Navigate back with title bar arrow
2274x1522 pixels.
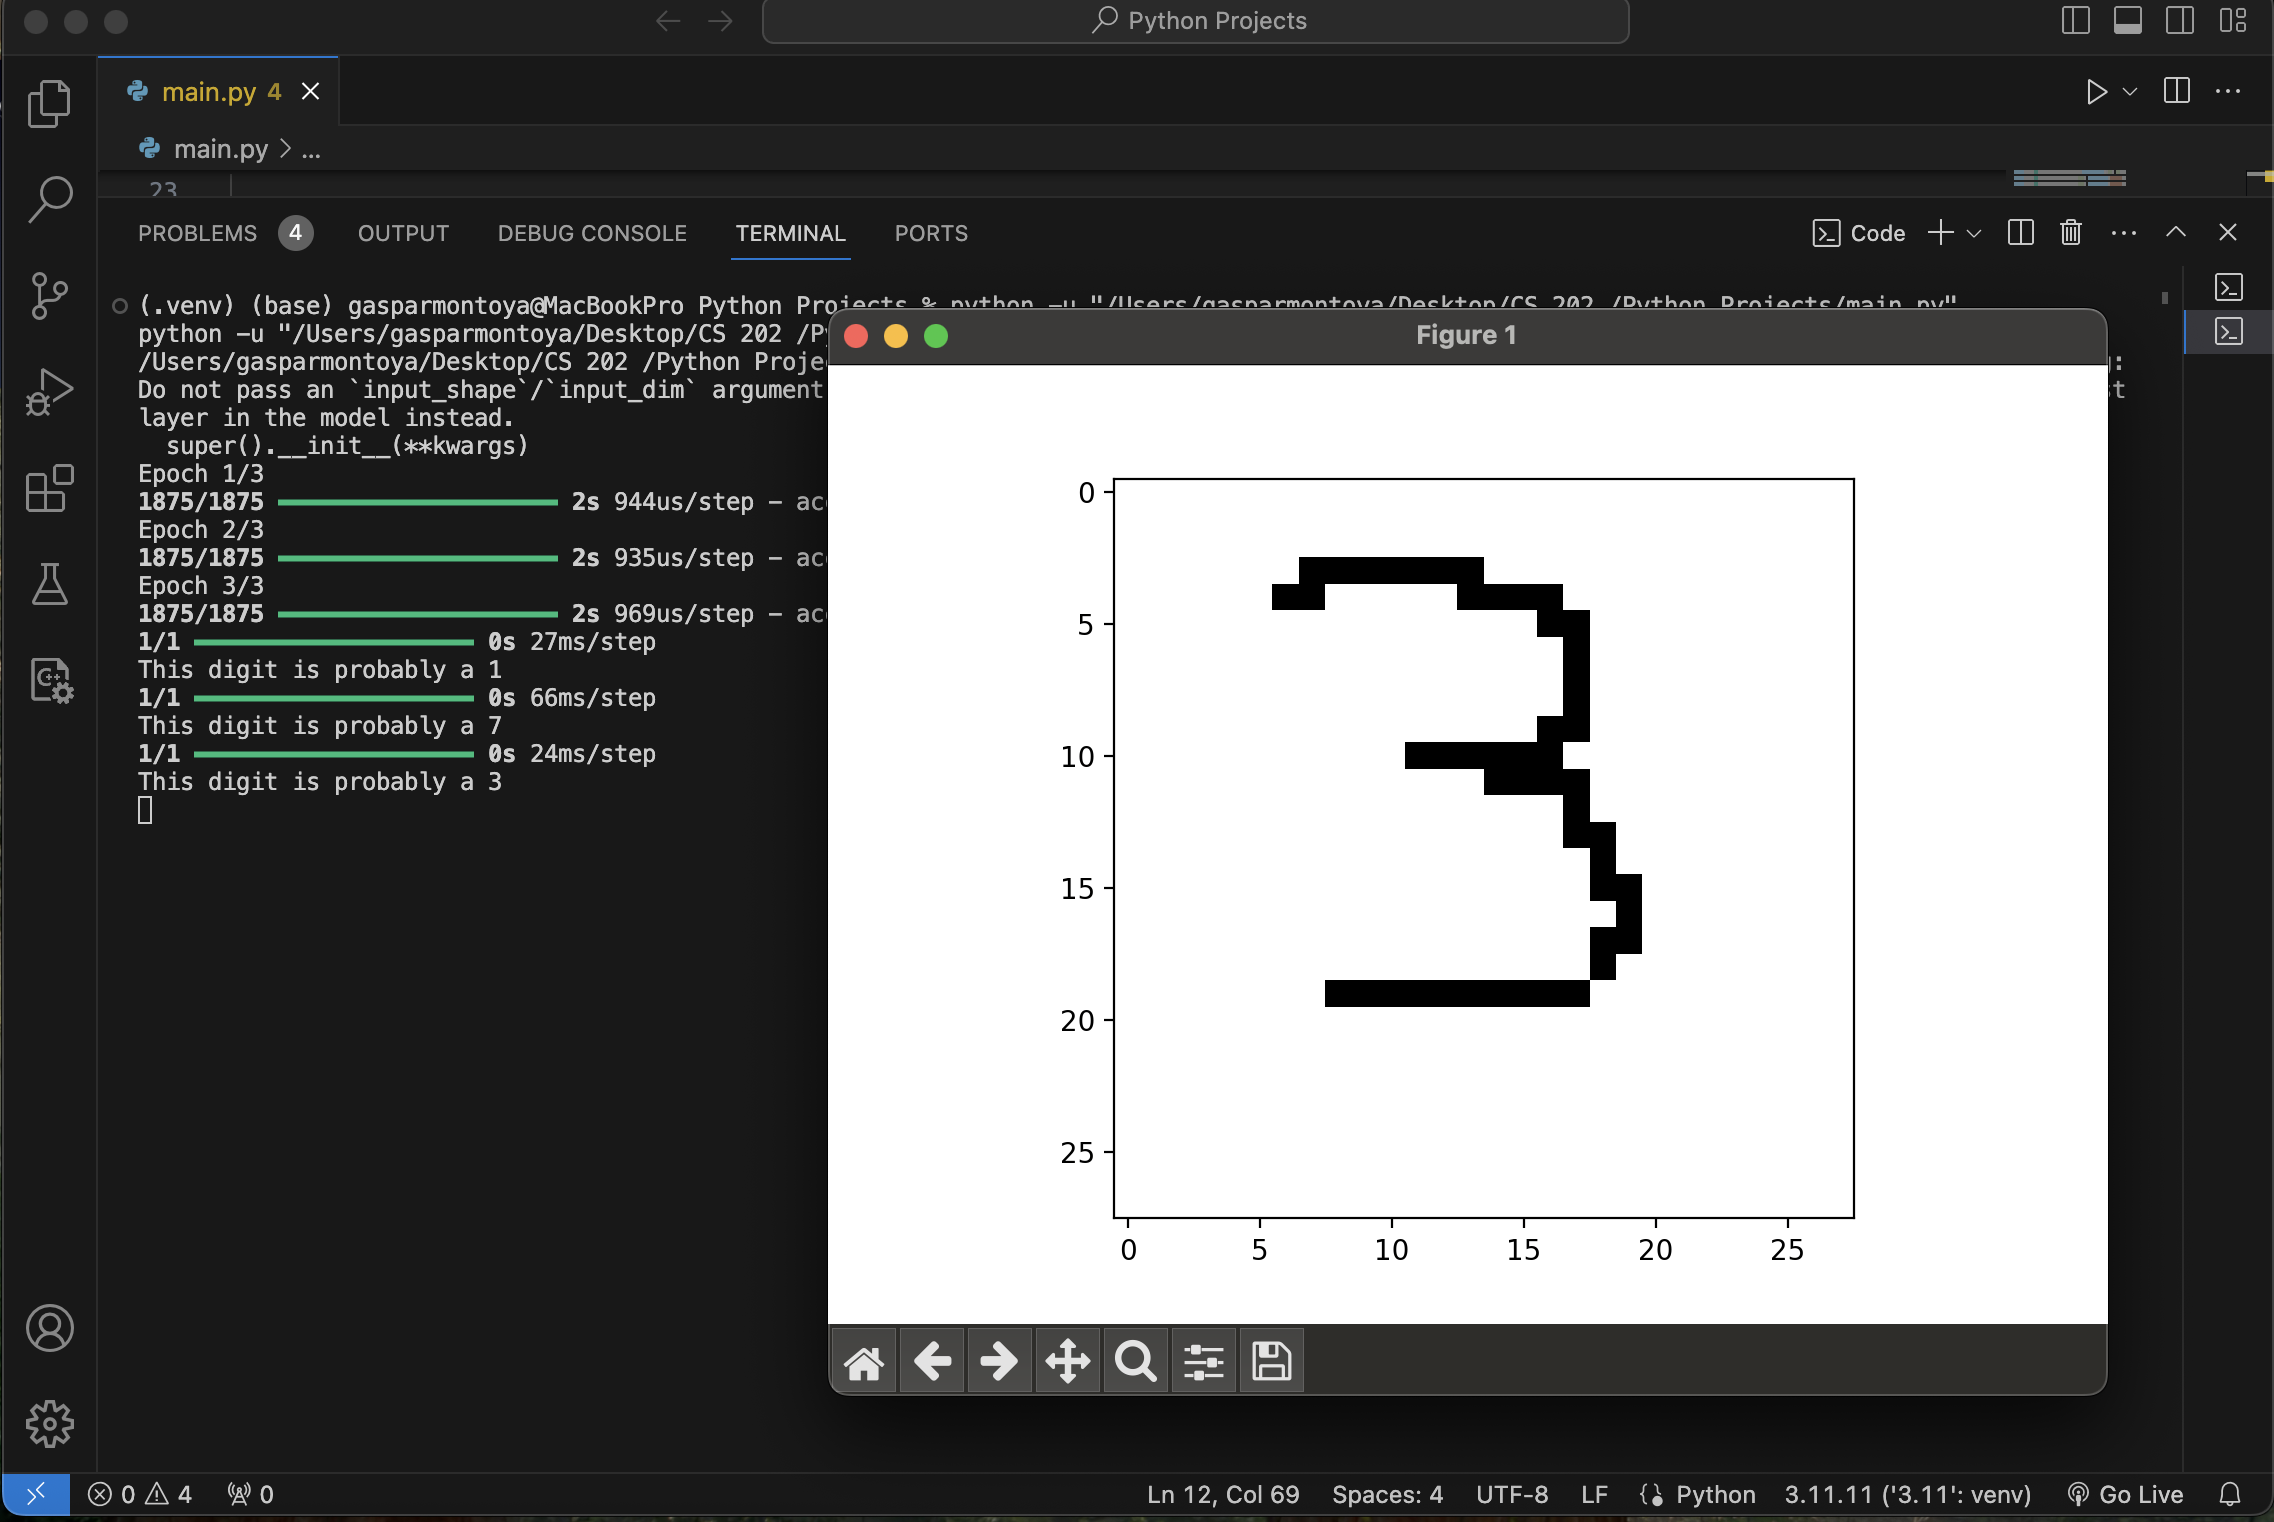pos(668,20)
